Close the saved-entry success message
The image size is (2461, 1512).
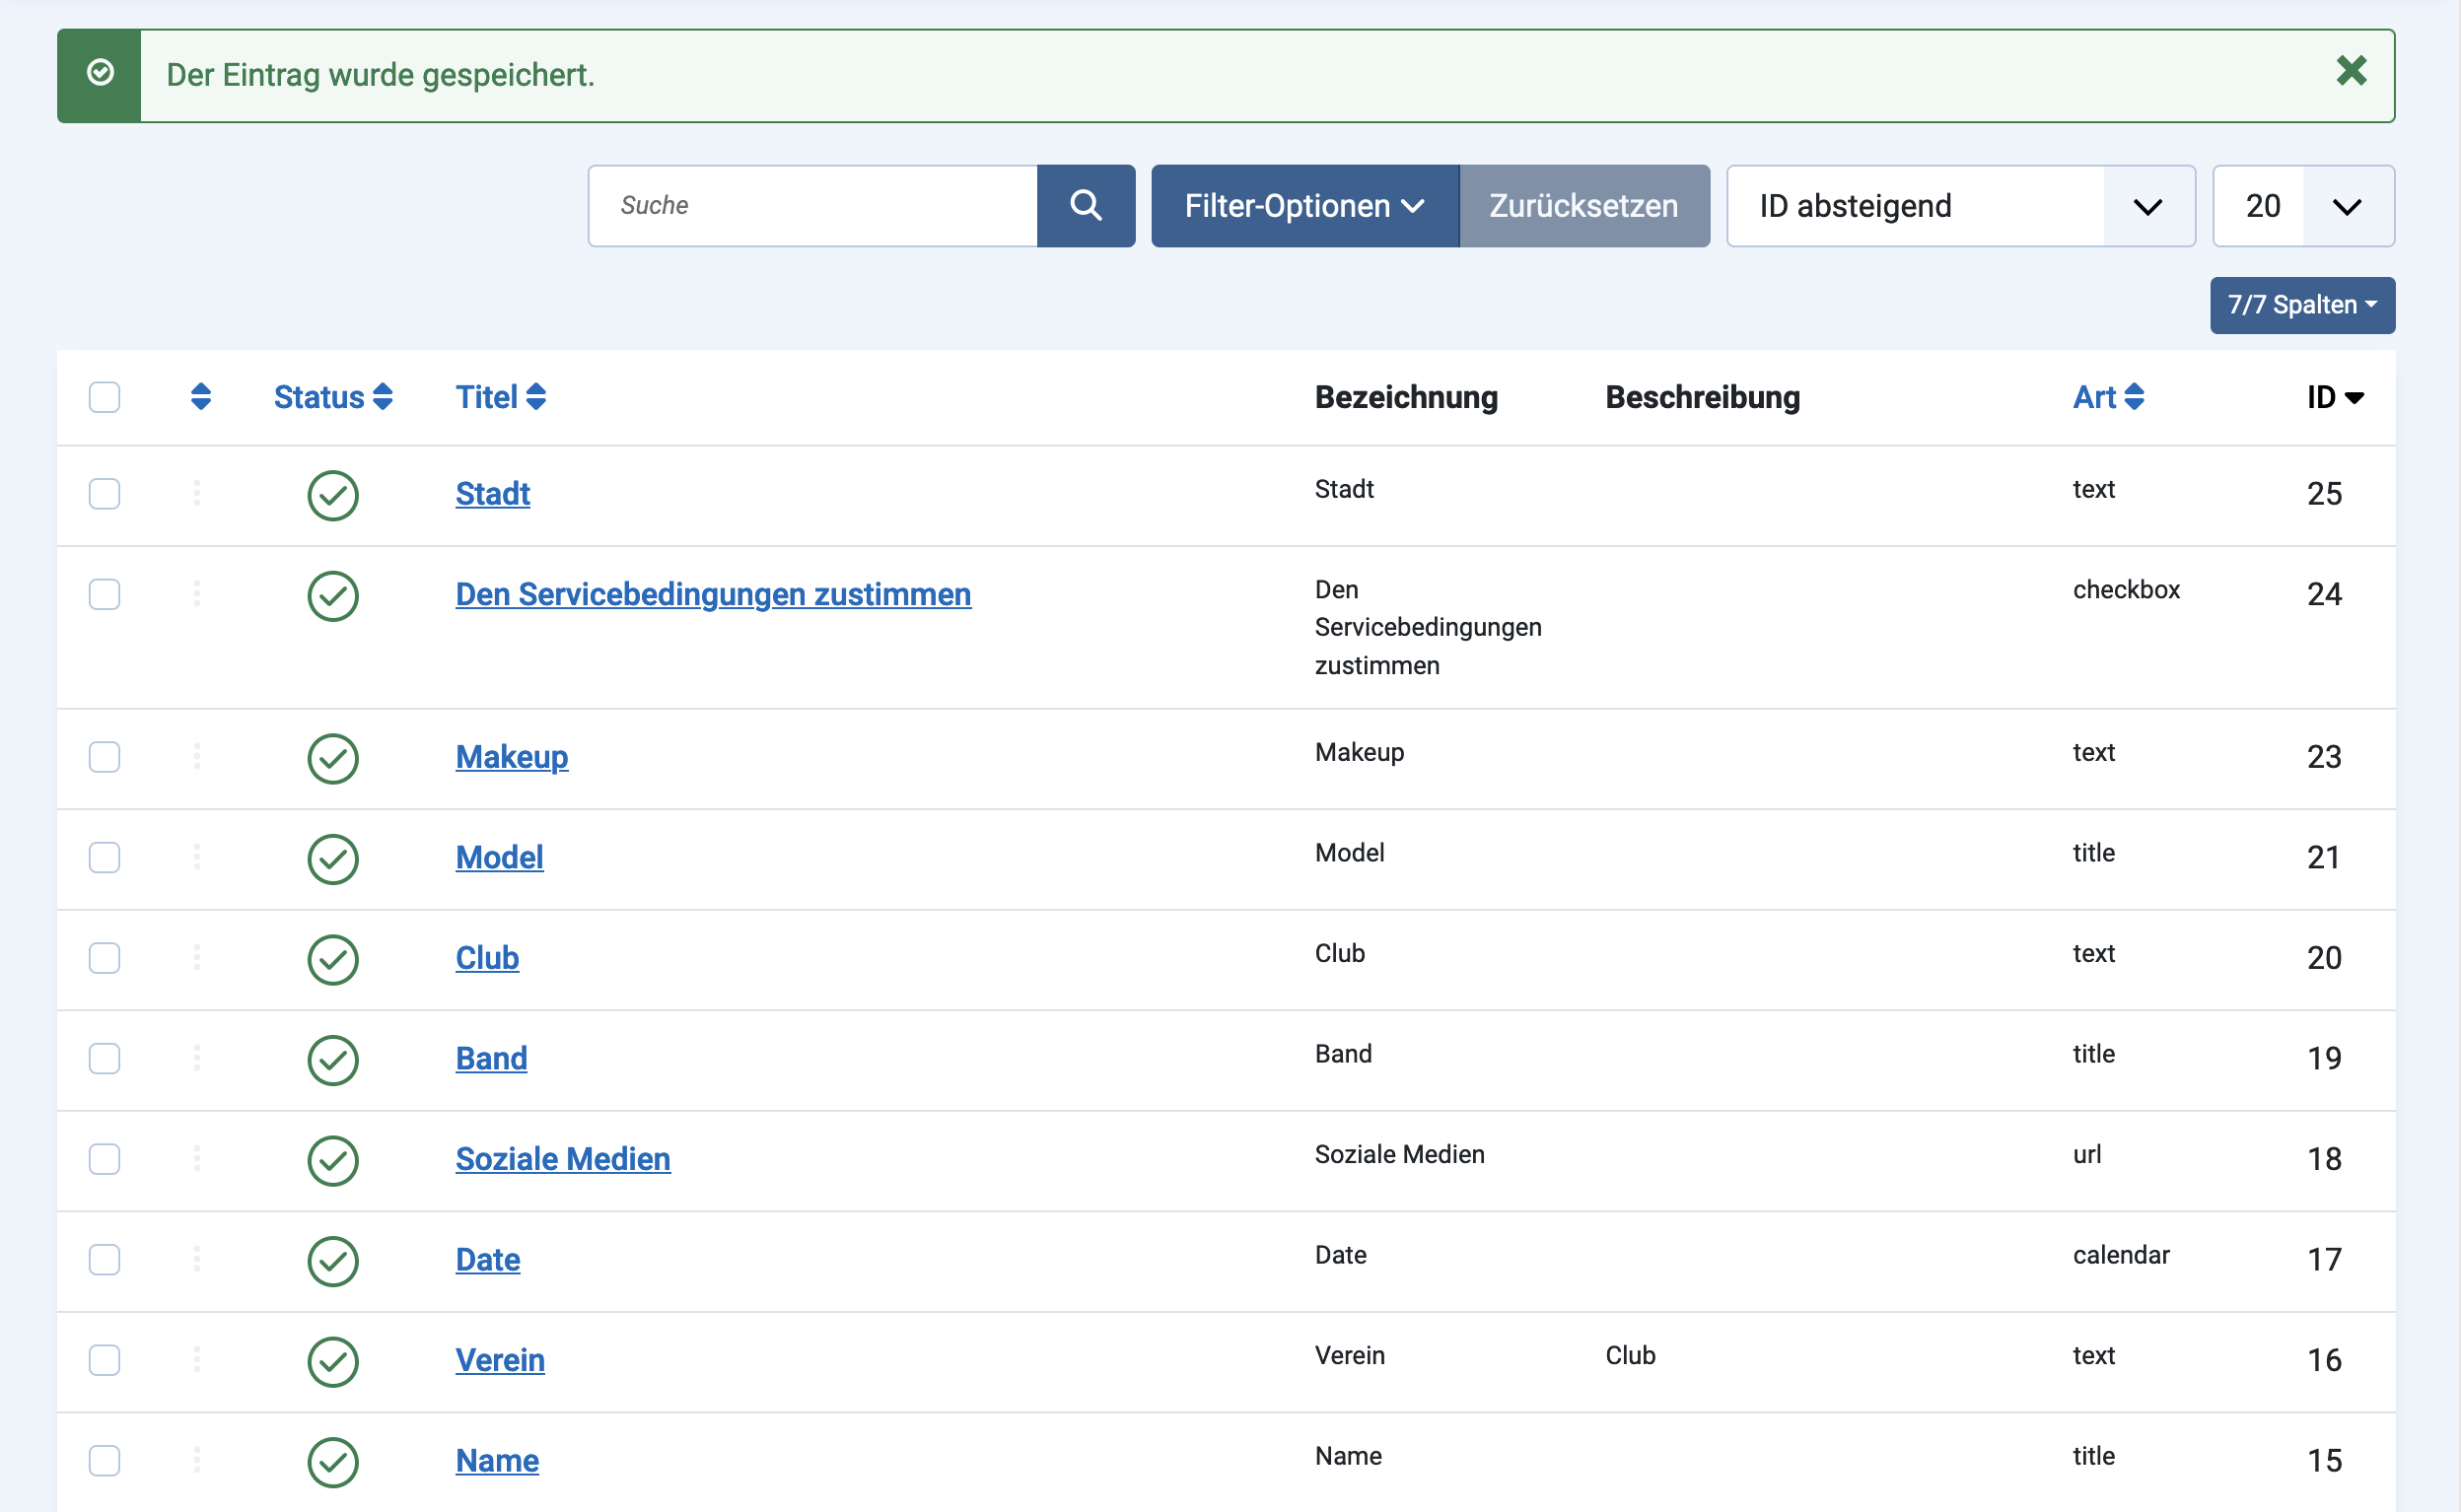point(2350,72)
